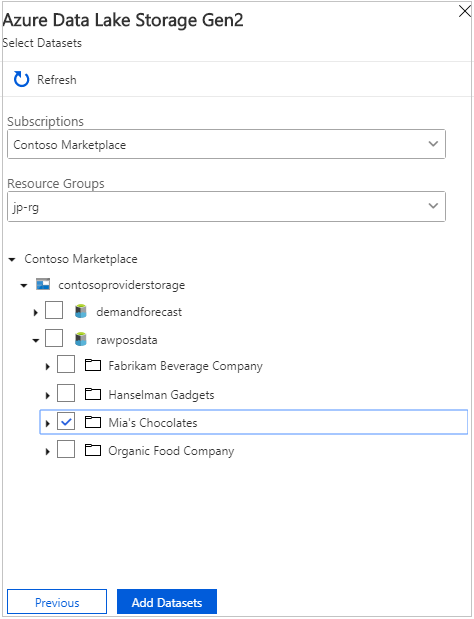Check the Fabrikam Beverage Company checkbox
The image size is (474, 619).
(66, 364)
